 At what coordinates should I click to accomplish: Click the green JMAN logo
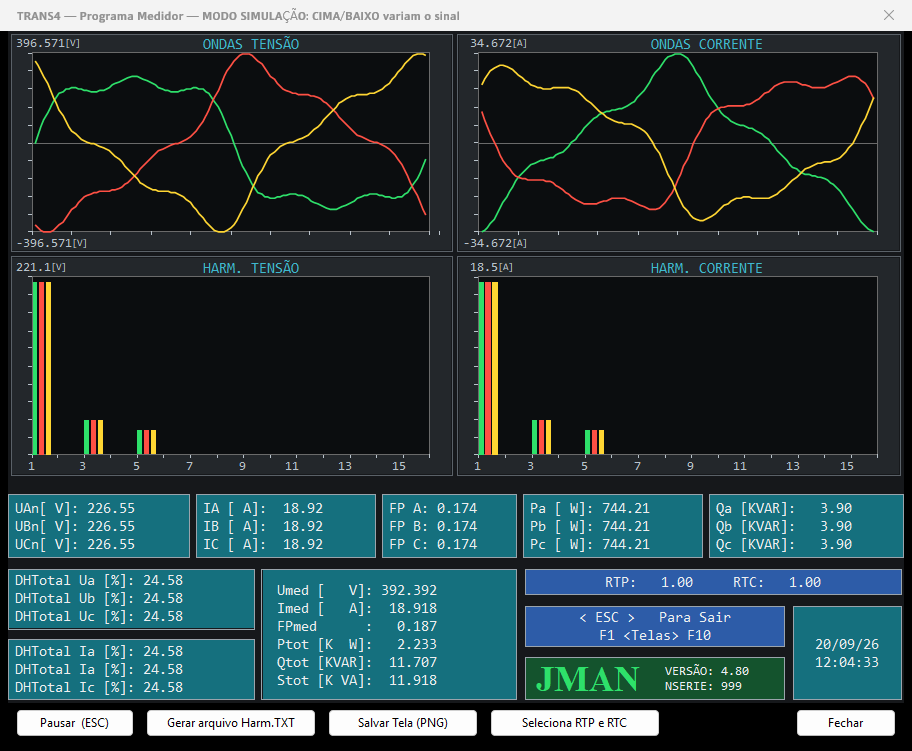[x=587, y=679]
